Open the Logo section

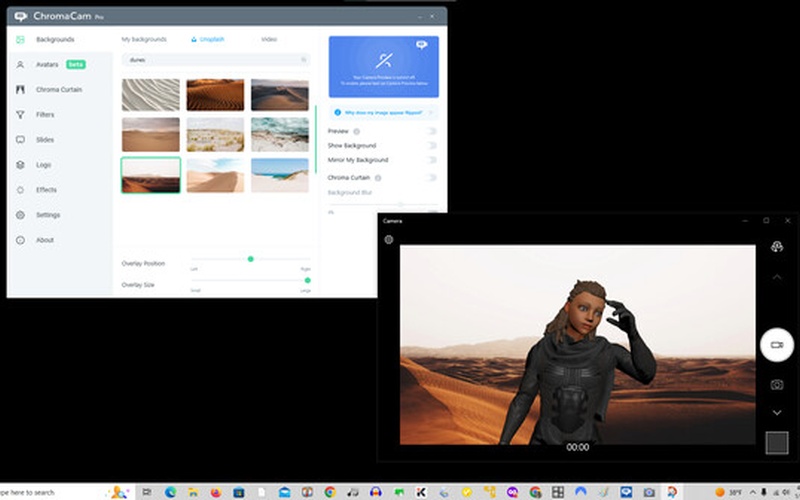tap(60, 165)
